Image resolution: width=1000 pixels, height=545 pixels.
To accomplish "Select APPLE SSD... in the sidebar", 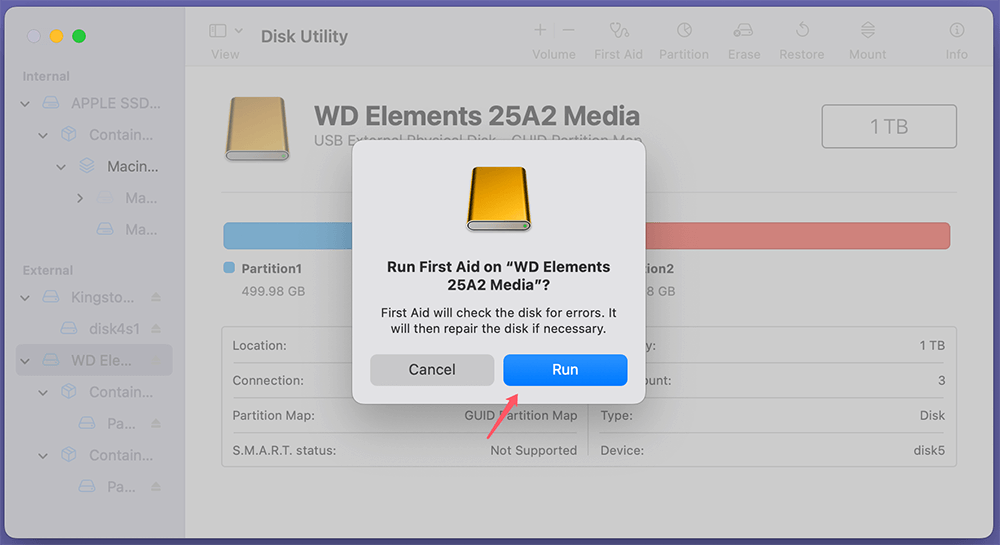I will click(x=115, y=103).
